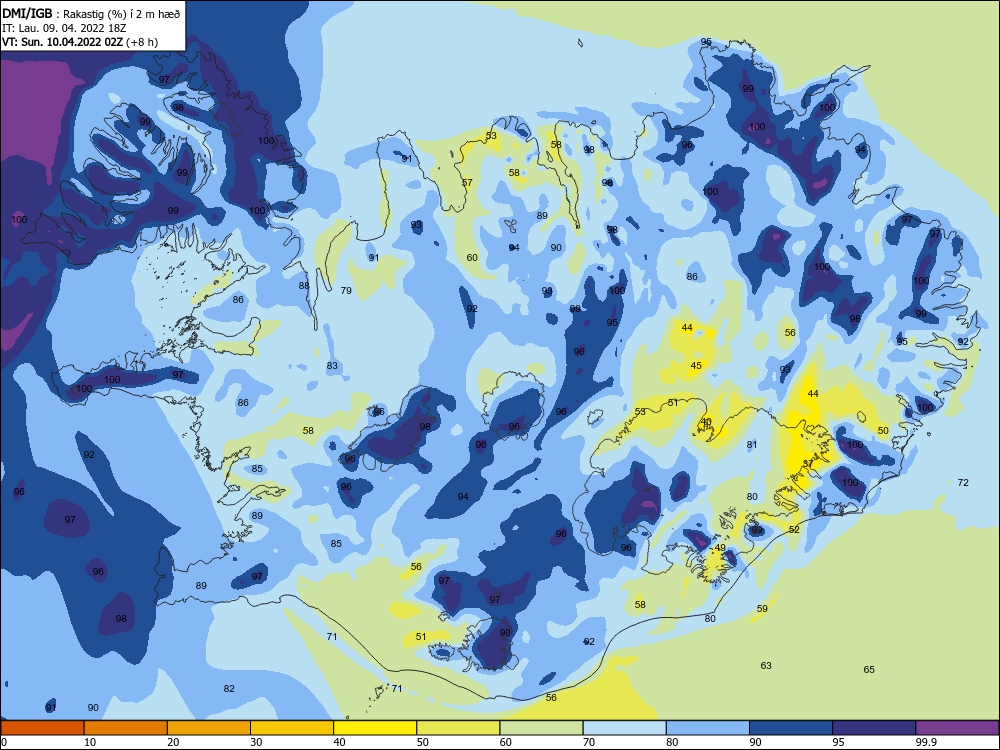Click the legend tick label '70'
This screenshot has width=1000, height=750.
(x=589, y=742)
